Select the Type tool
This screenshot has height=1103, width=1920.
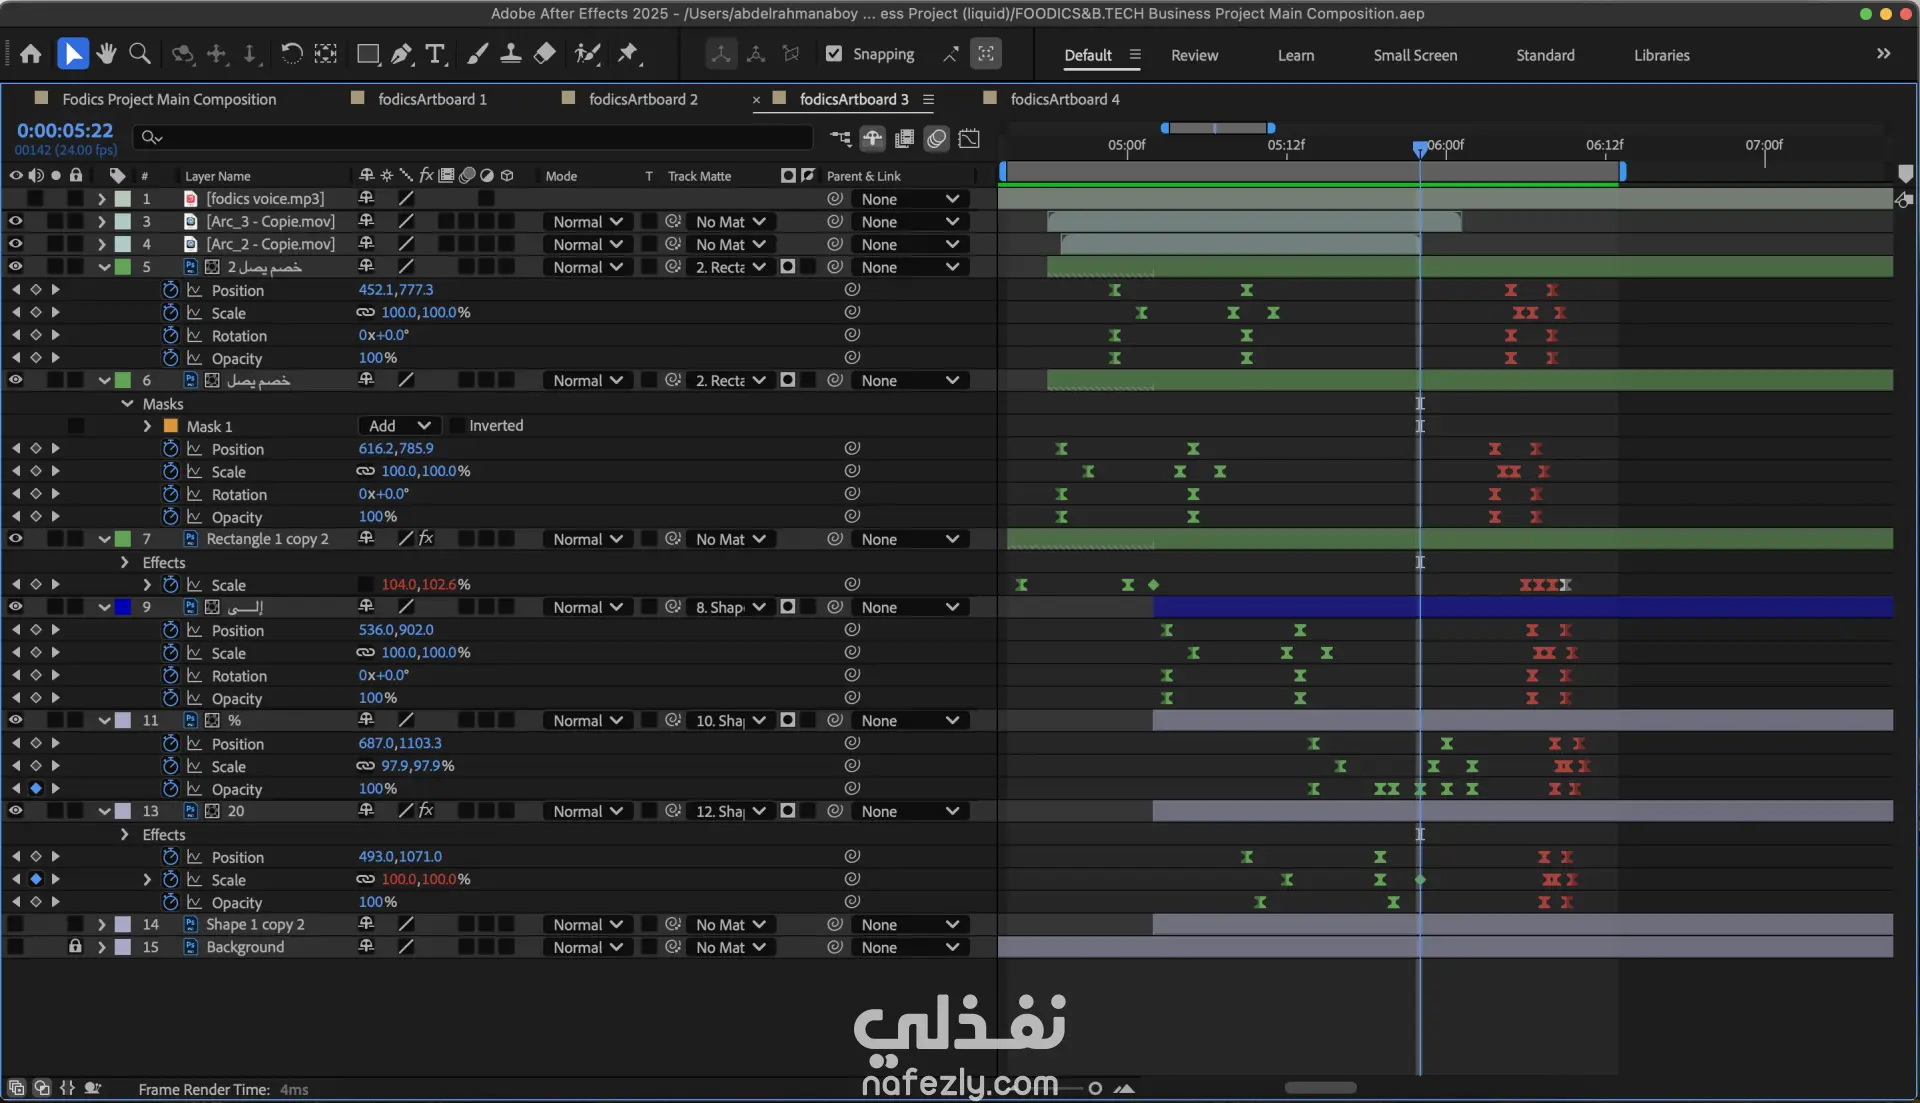(x=435, y=54)
